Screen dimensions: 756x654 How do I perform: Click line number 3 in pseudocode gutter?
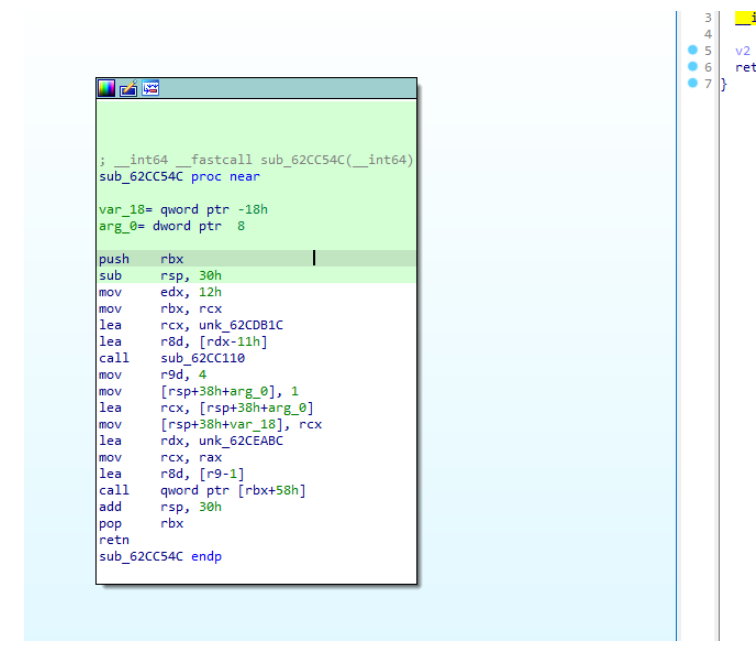pyautogui.click(x=707, y=18)
